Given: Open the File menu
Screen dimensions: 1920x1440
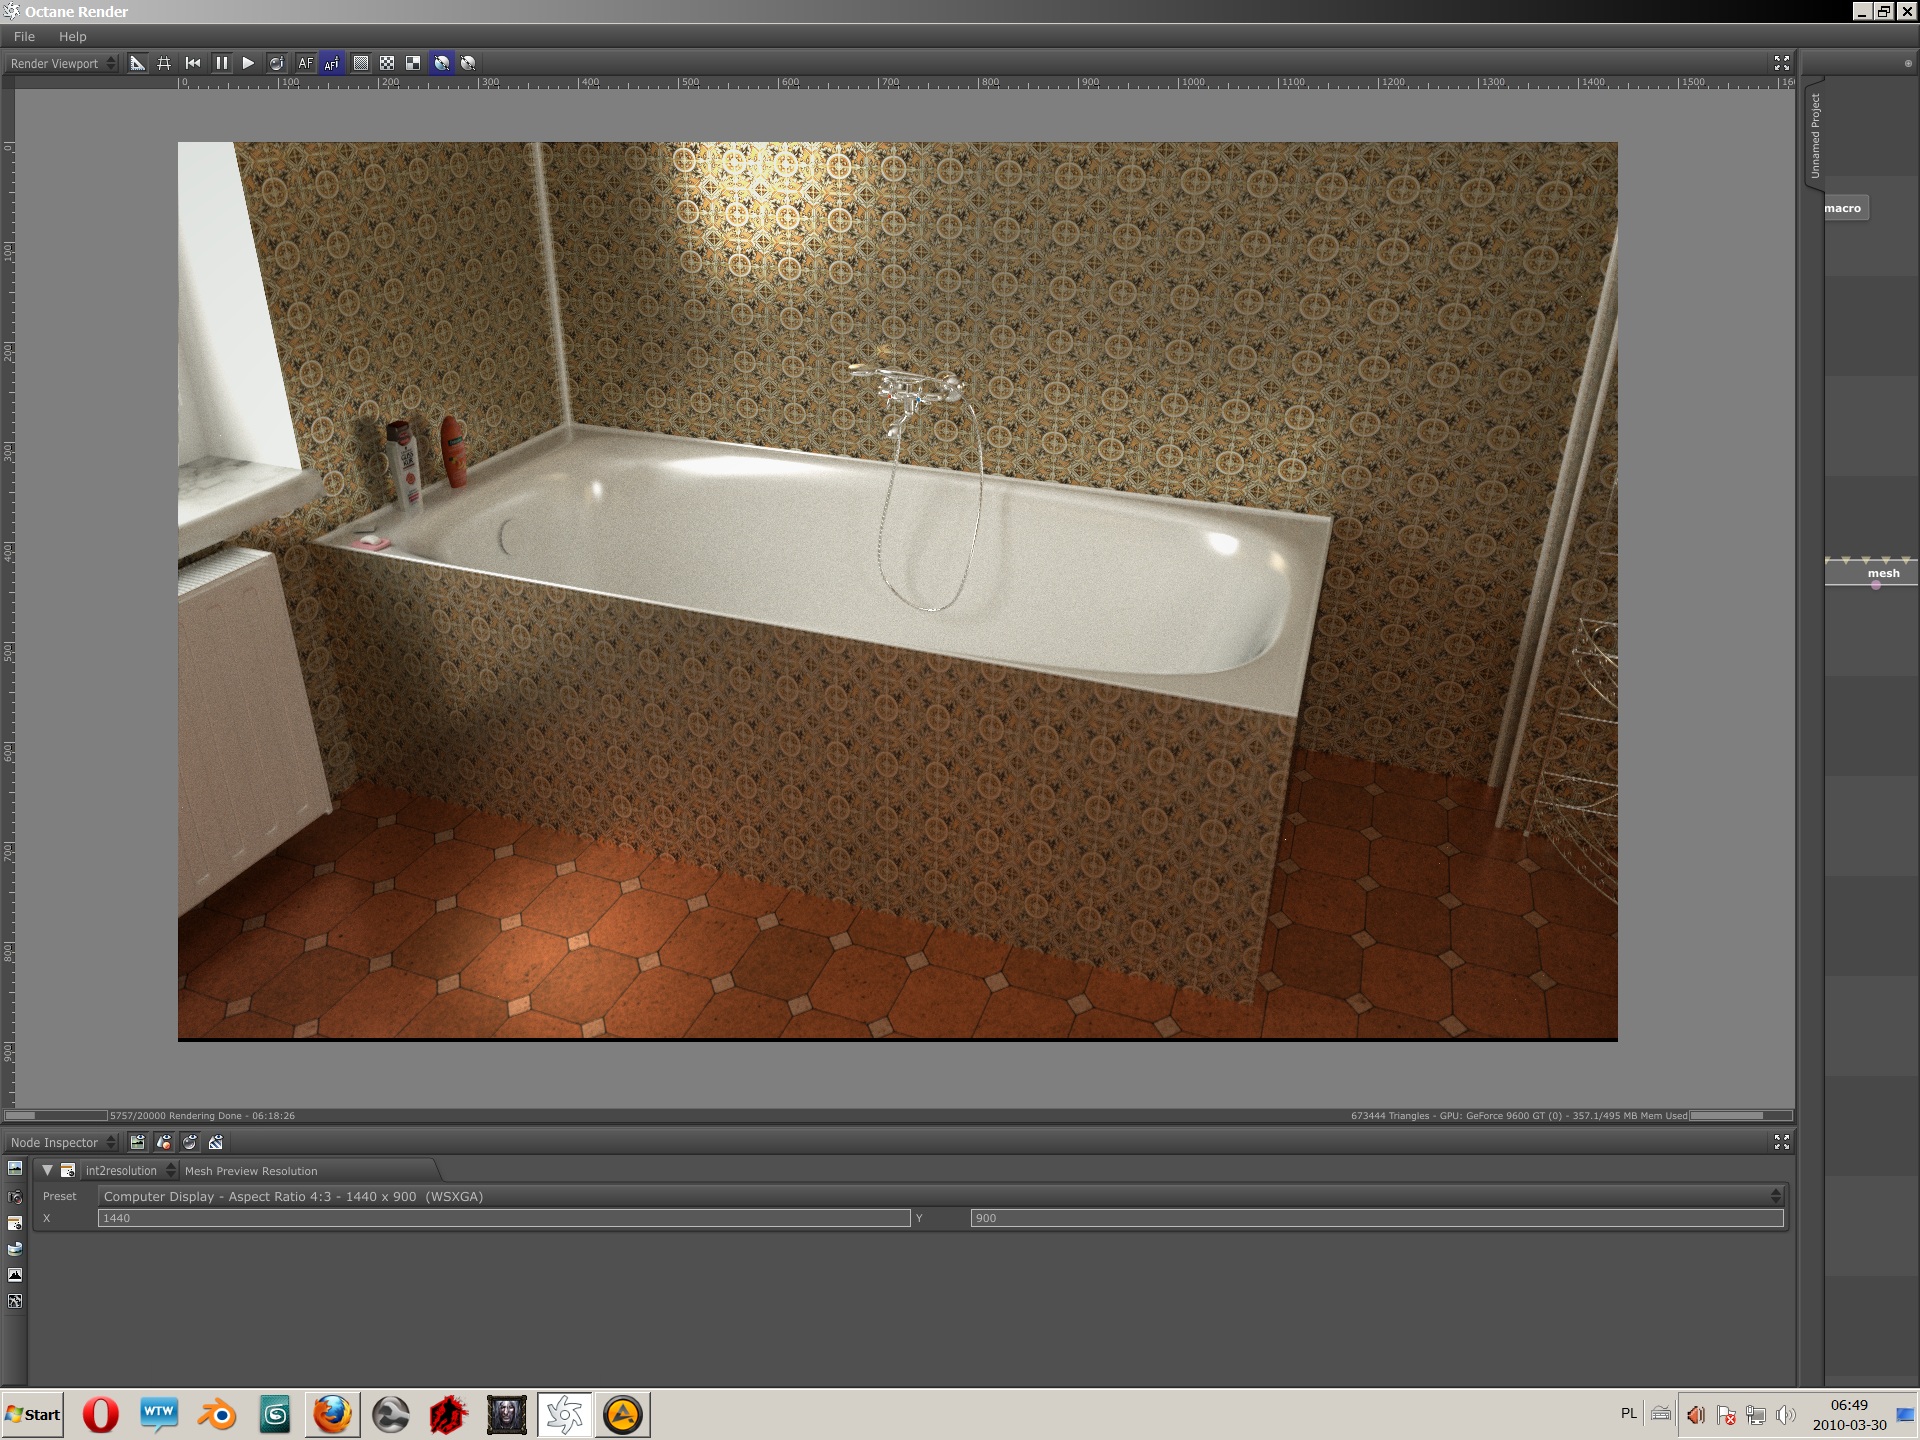Looking at the screenshot, I should point(24,36).
